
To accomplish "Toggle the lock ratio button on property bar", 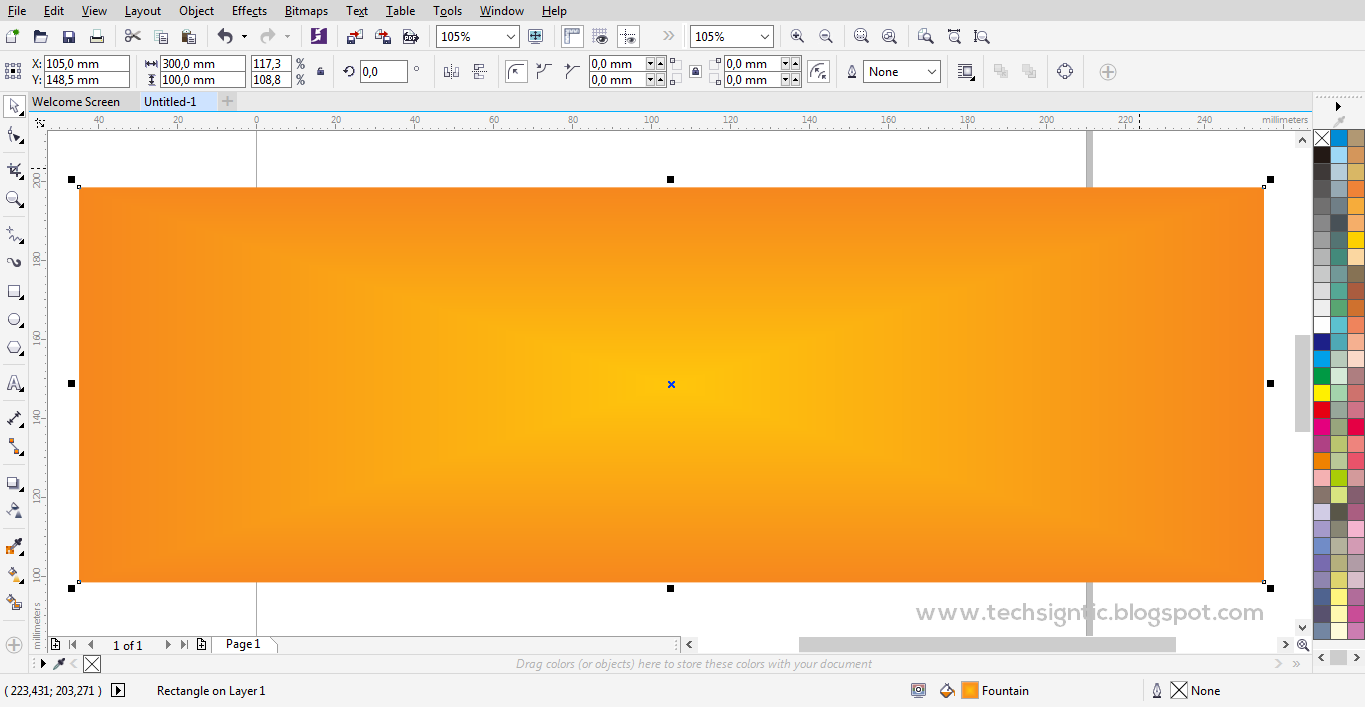I will pyautogui.click(x=320, y=71).
